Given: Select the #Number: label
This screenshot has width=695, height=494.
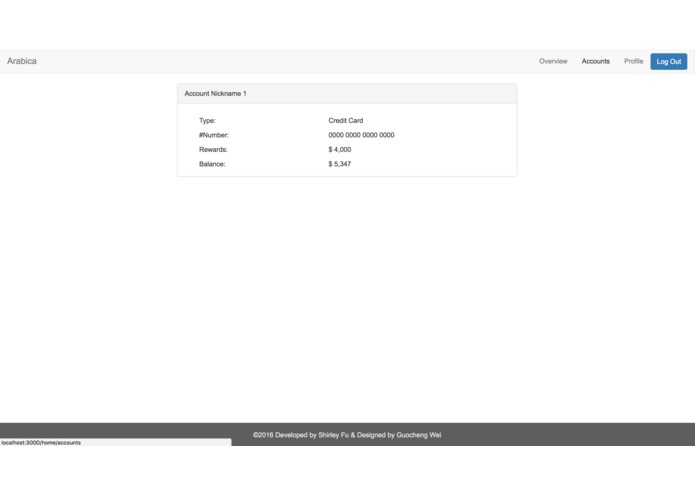Looking at the screenshot, I should (x=214, y=135).
